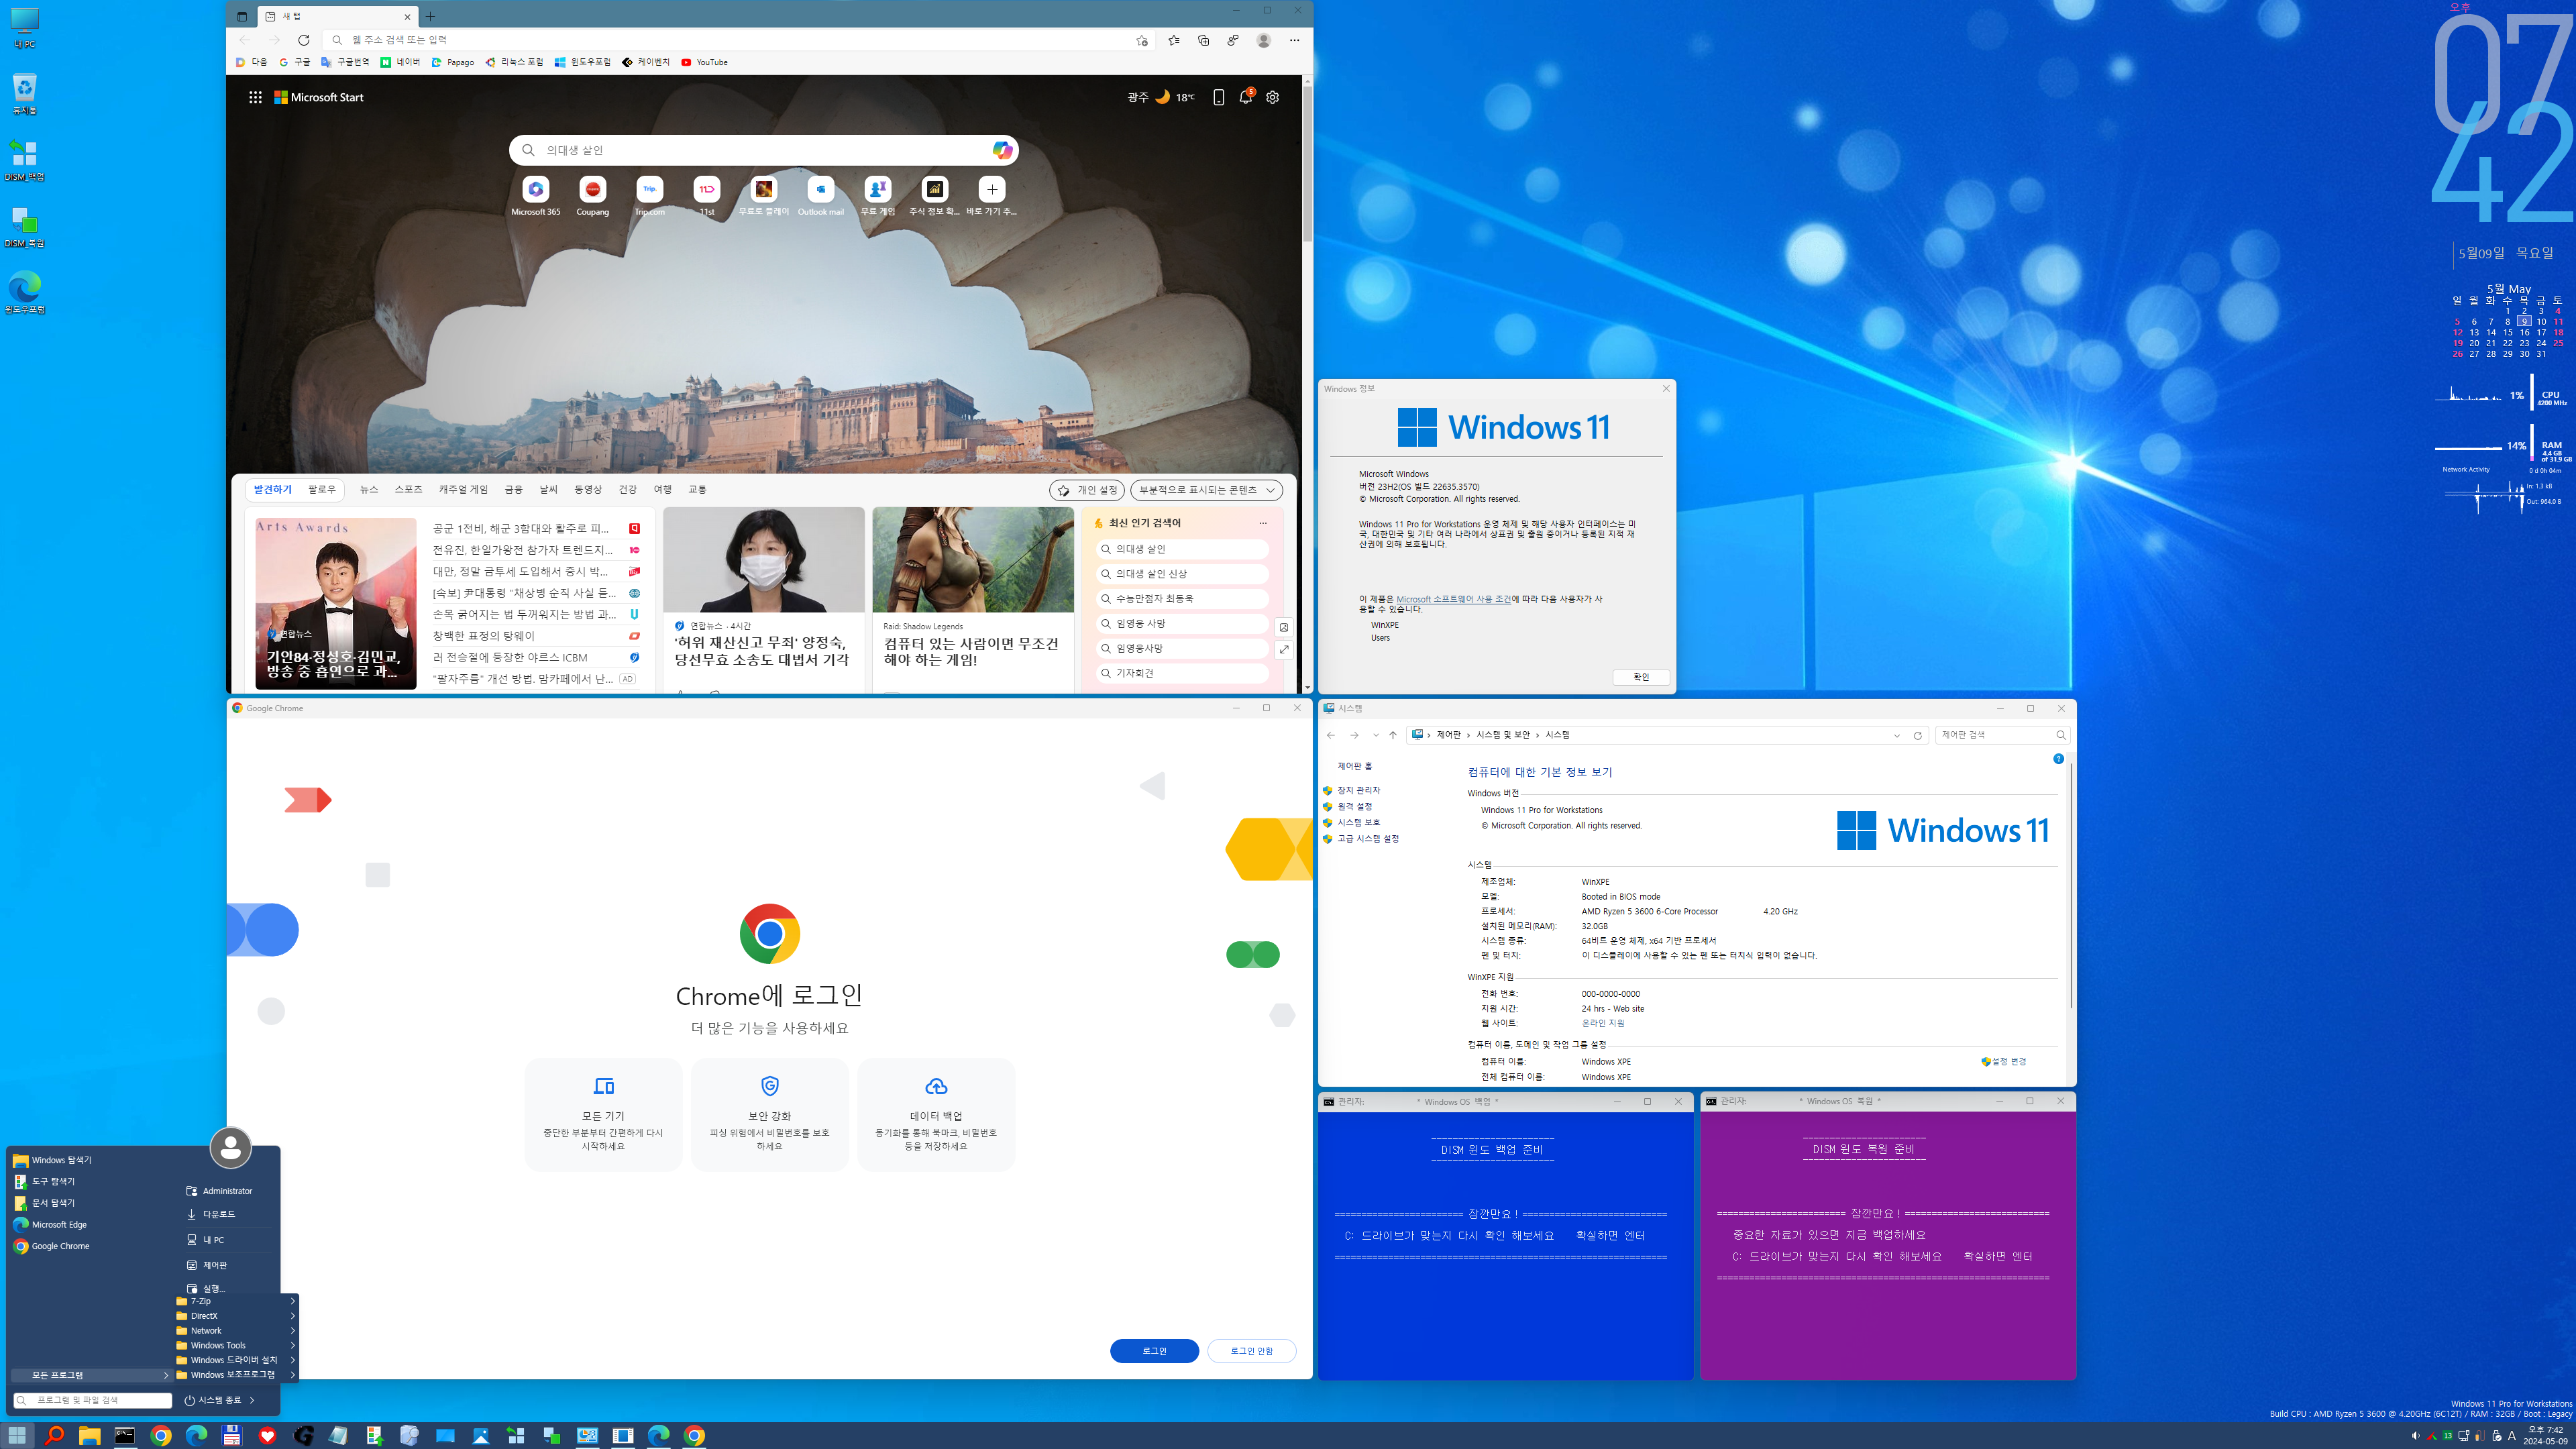Add this page to favorites star
The image size is (2576, 1449).
click(1141, 40)
